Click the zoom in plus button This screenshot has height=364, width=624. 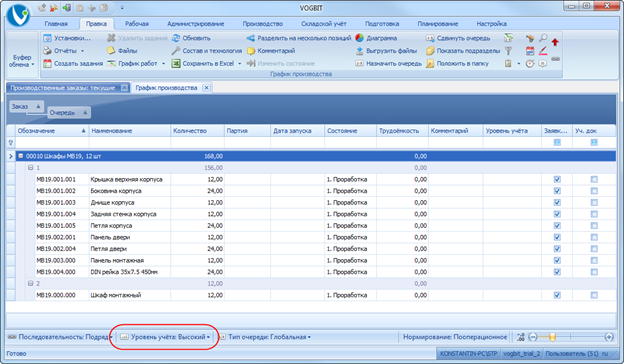tap(609, 337)
